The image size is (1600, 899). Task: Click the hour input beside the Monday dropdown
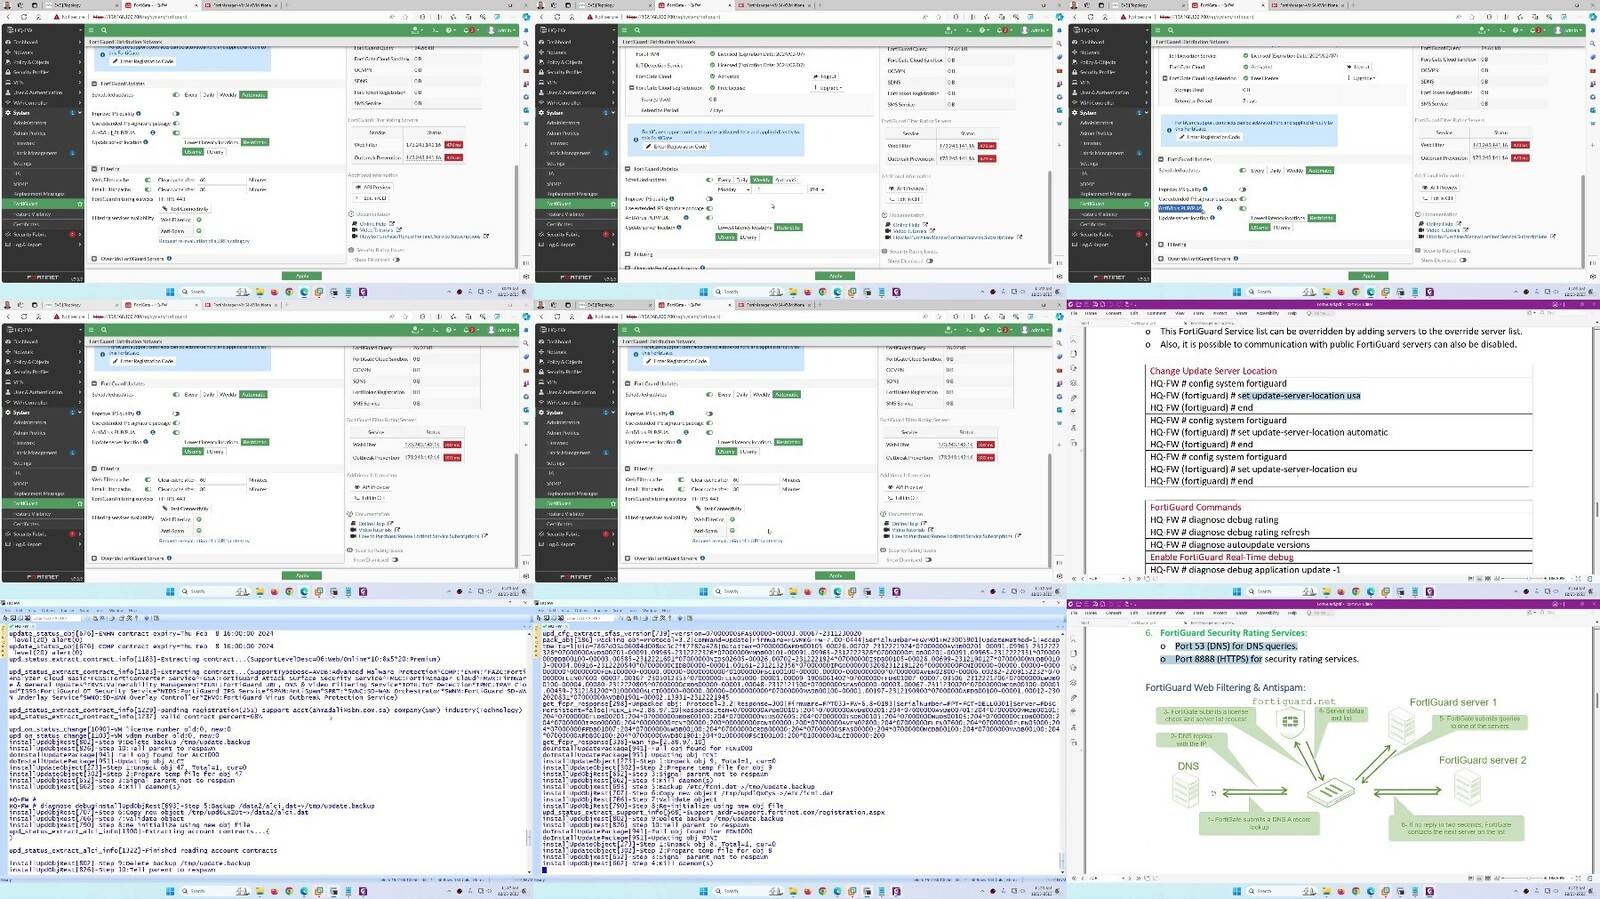point(781,189)
